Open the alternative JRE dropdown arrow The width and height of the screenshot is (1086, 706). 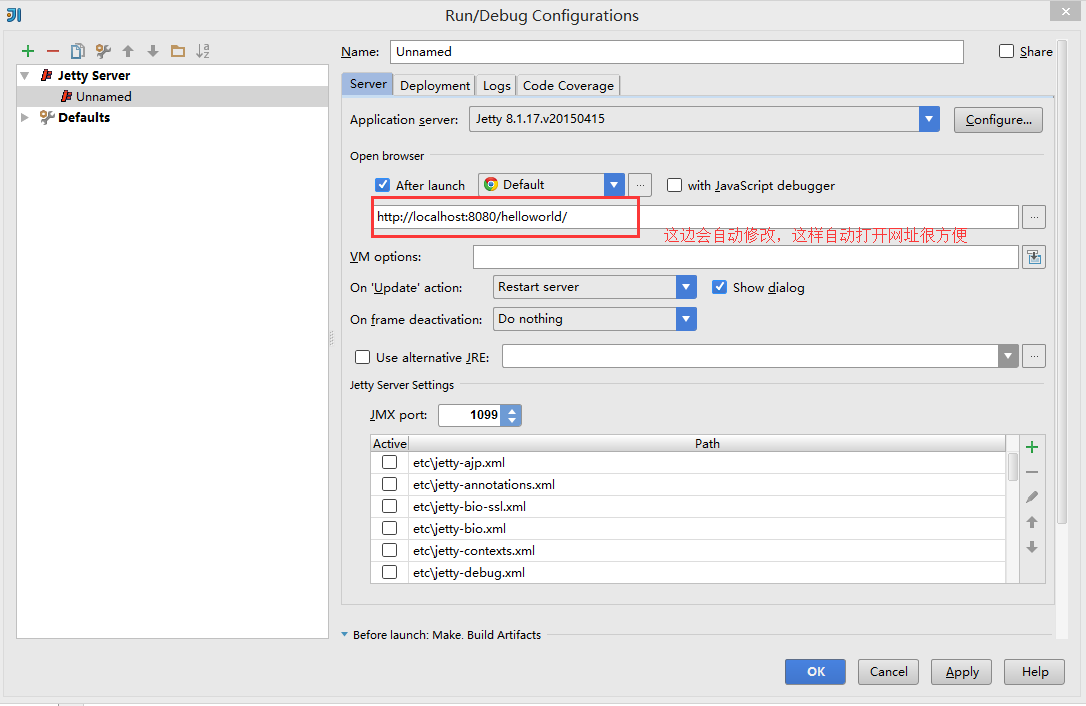[x=1008, y=356]
